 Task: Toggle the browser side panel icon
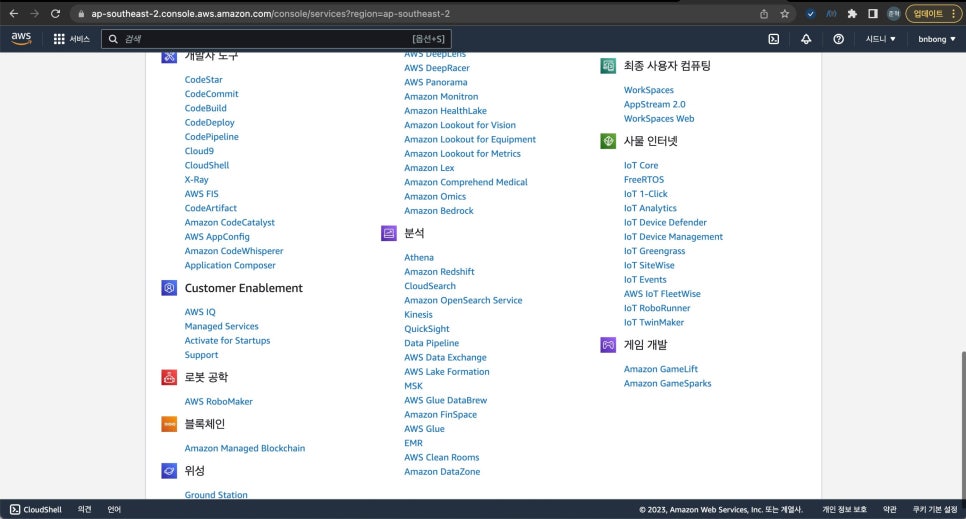873,14
